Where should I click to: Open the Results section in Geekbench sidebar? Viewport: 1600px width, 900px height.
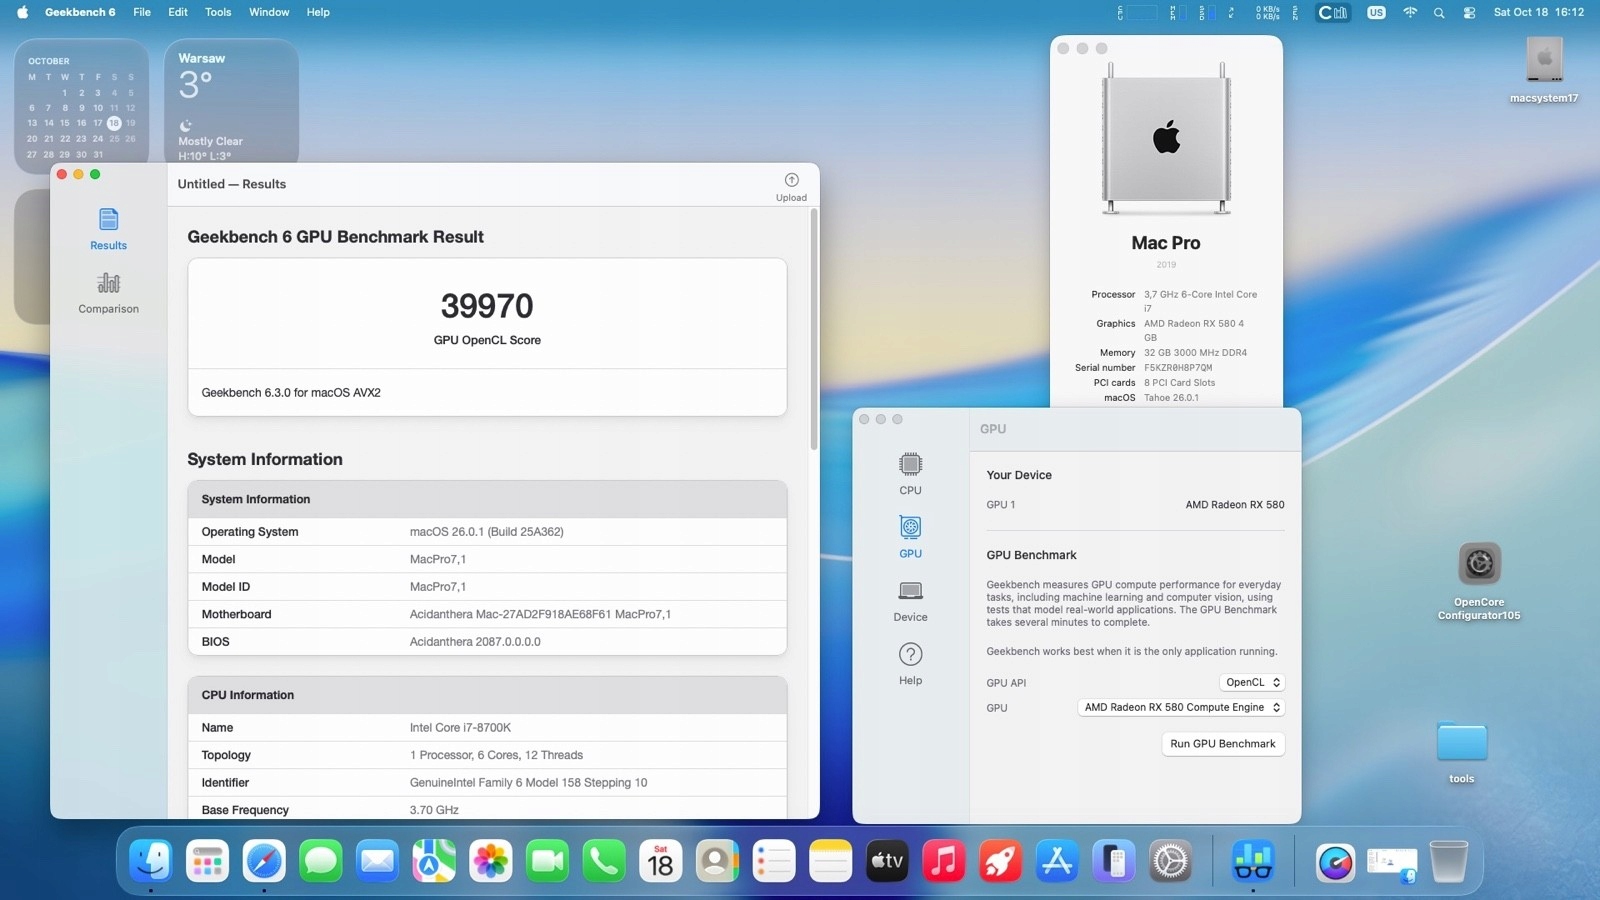coord(108,229)
